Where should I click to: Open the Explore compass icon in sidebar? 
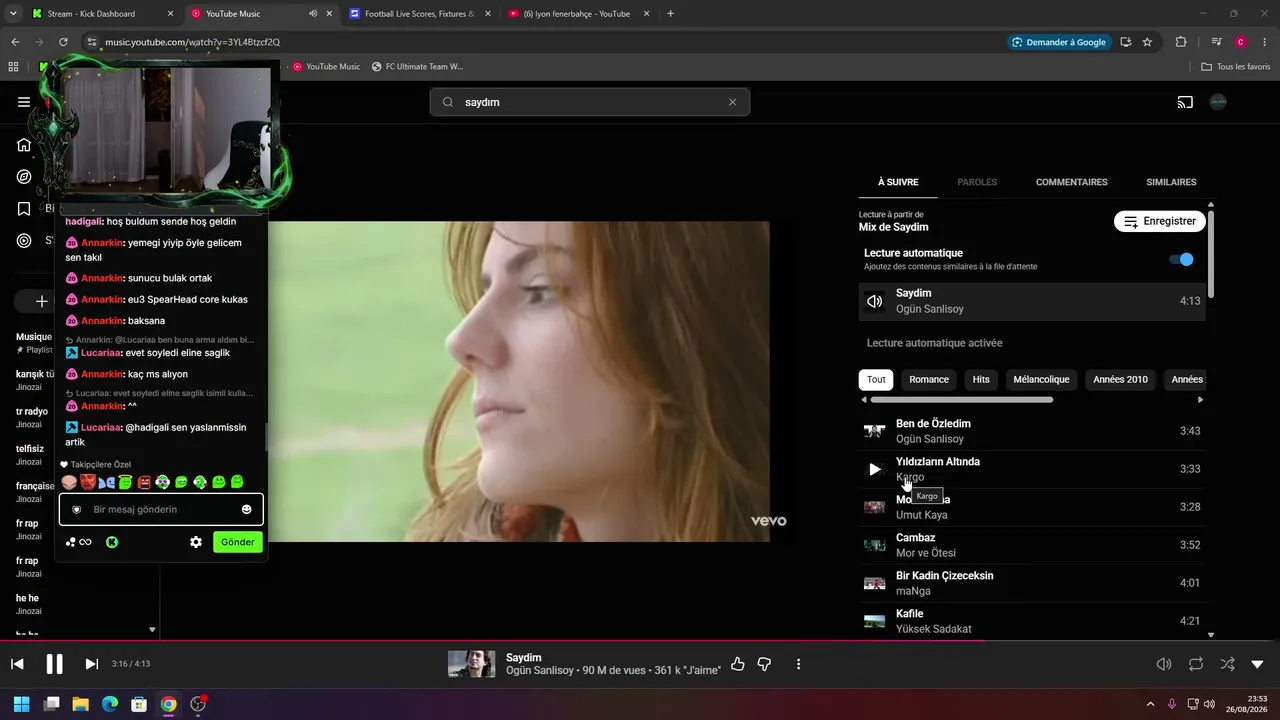(24, 177)
